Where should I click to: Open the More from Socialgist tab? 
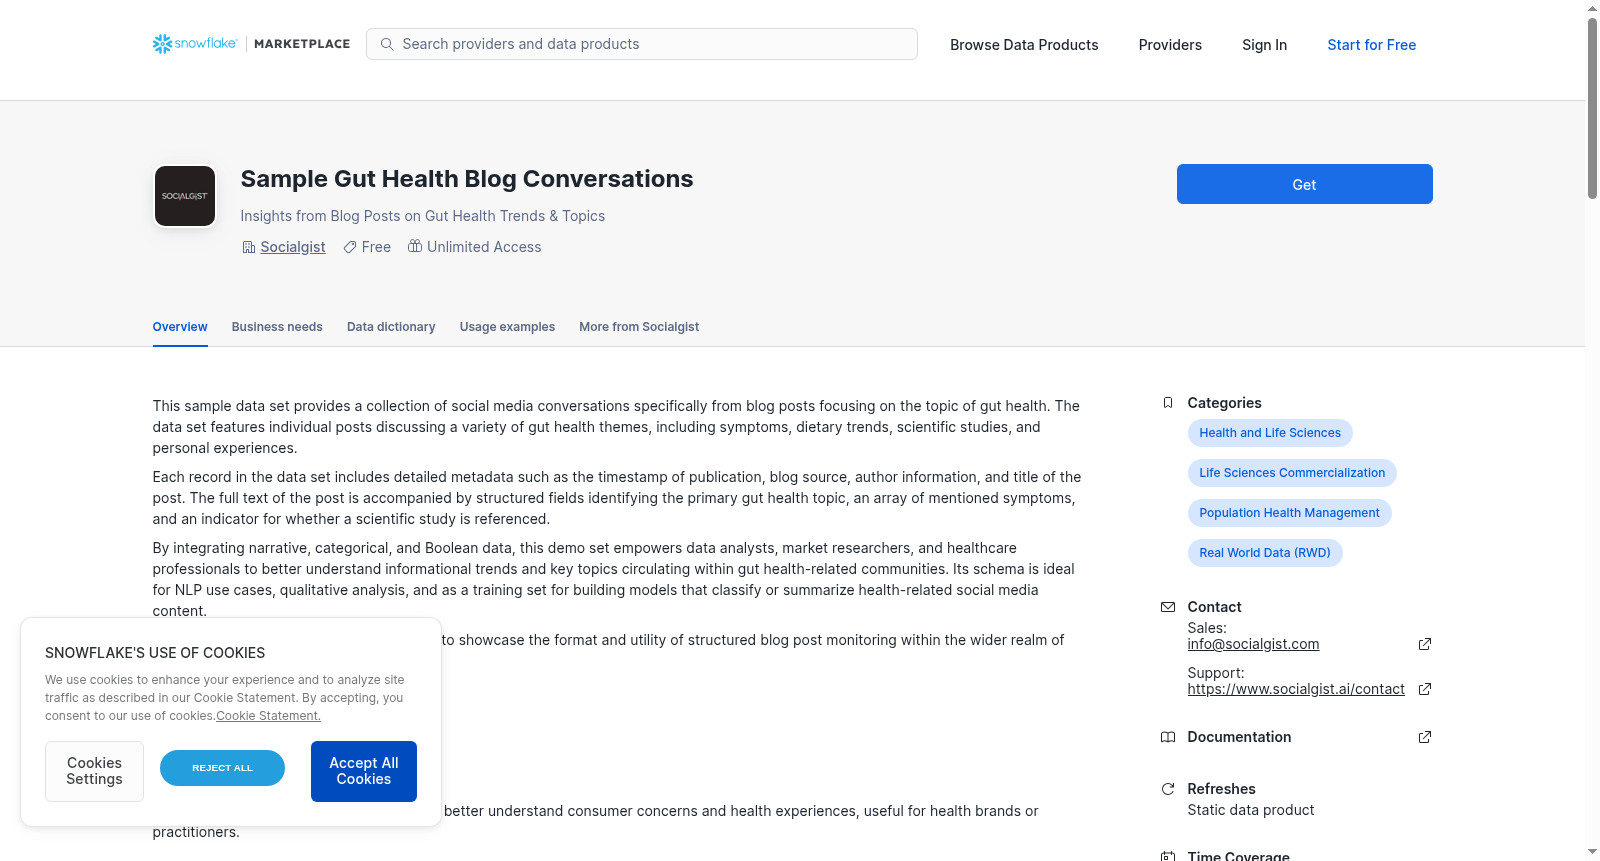[x=639, y=327]
